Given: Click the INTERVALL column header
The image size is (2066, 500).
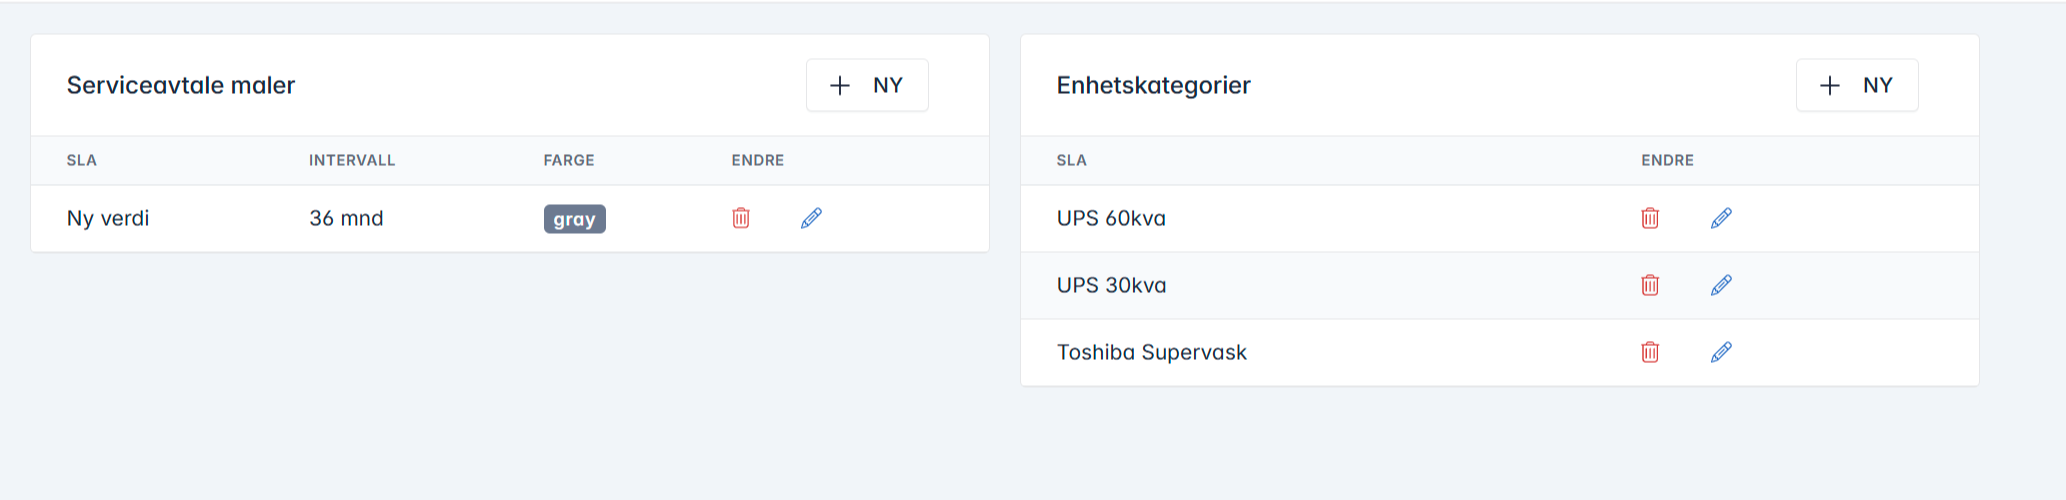Looking at the screenshot, I should click(x=352, y=160).
